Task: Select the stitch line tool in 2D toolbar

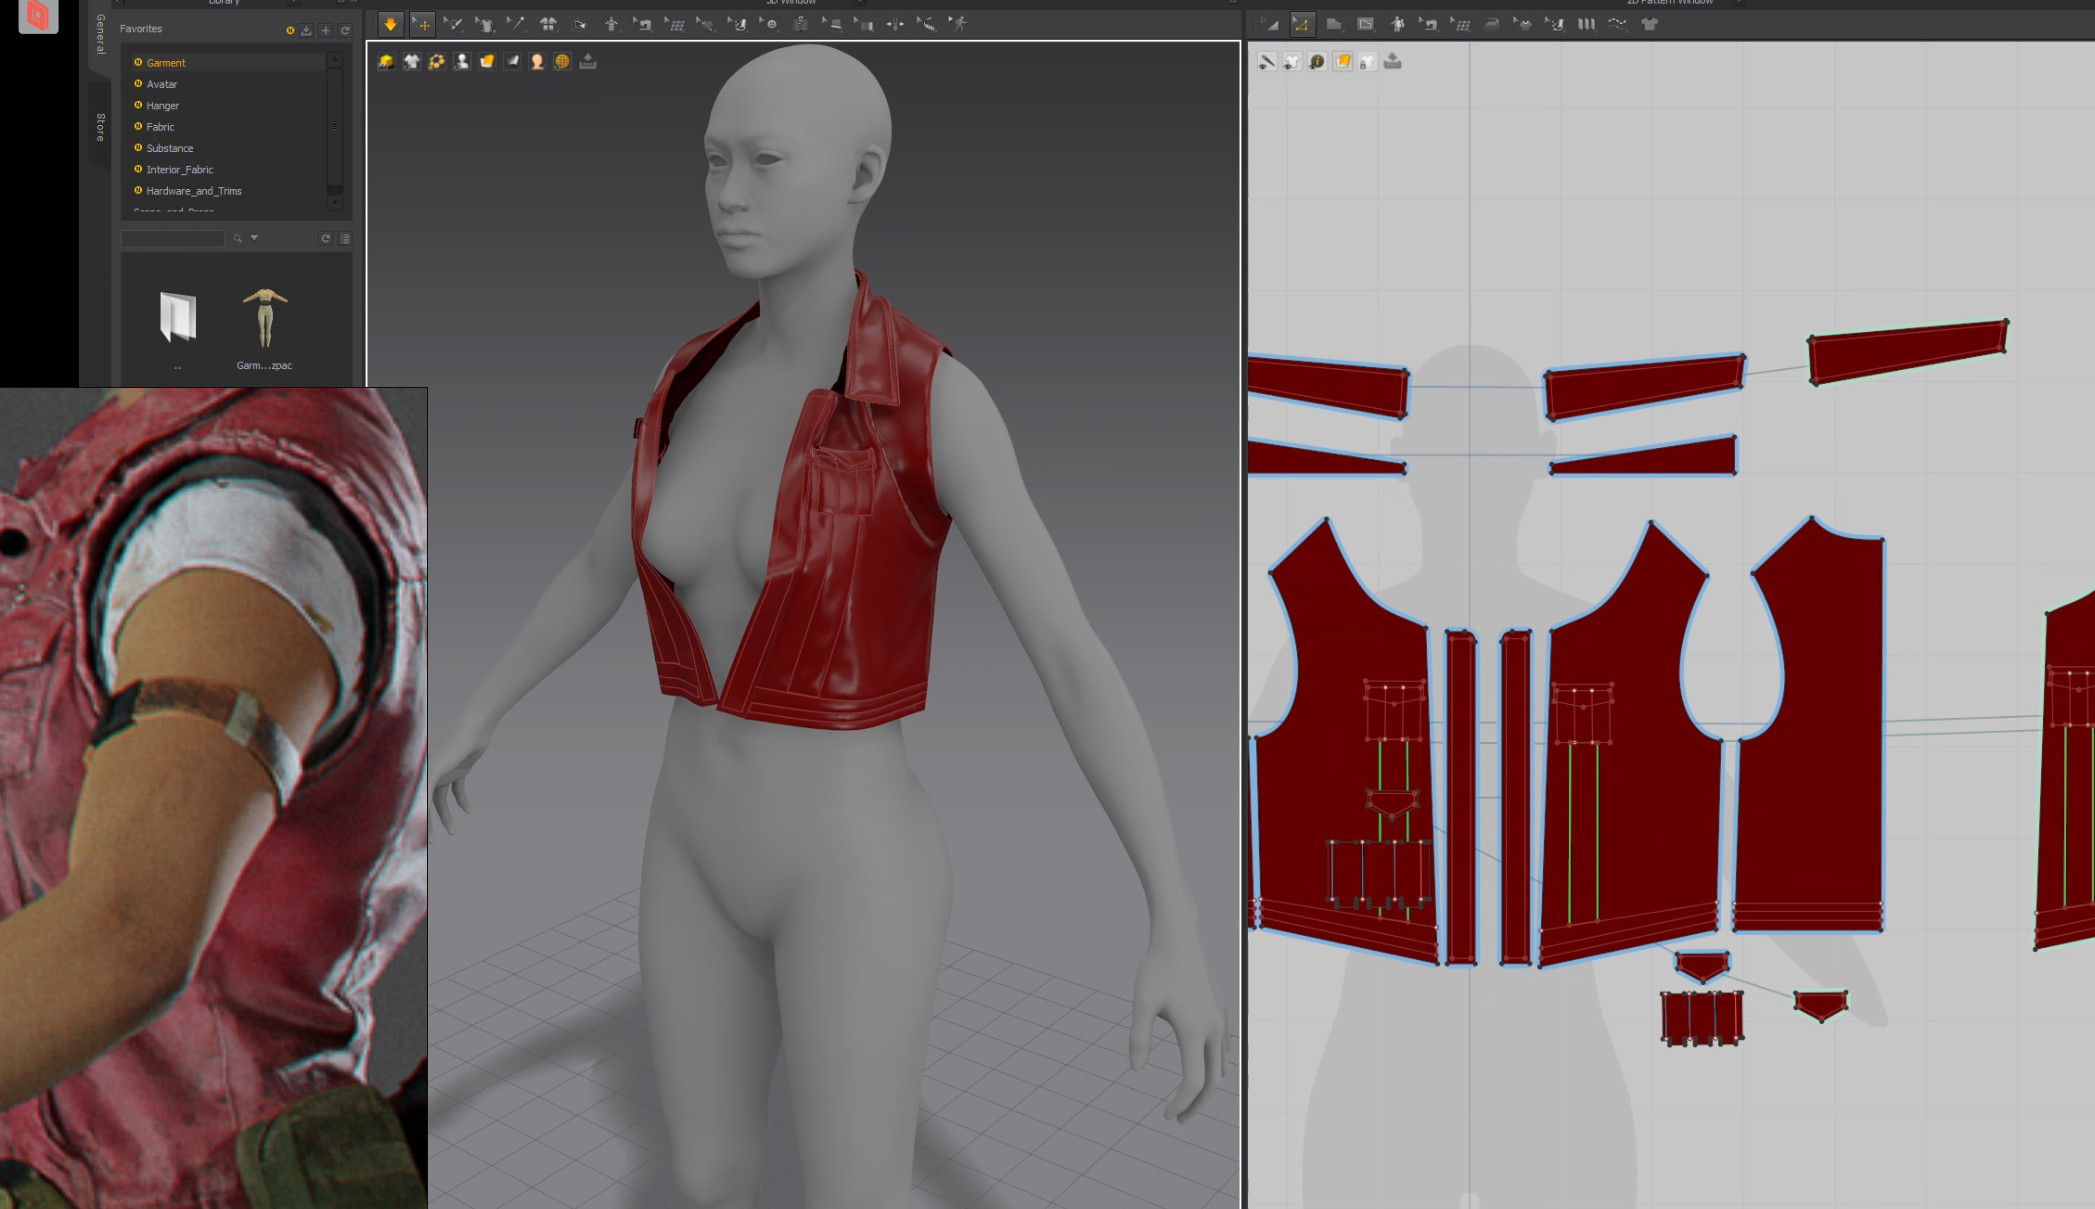Action: point(1618,24)
